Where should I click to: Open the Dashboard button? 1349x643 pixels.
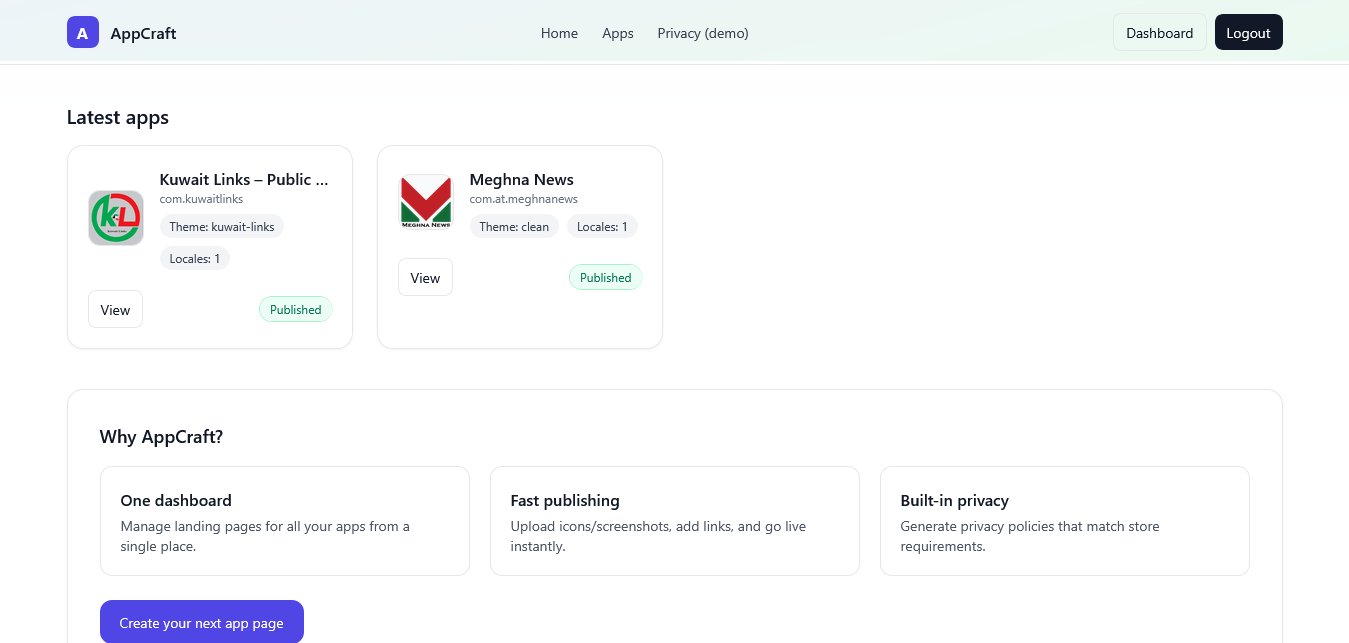[1159, 33]
